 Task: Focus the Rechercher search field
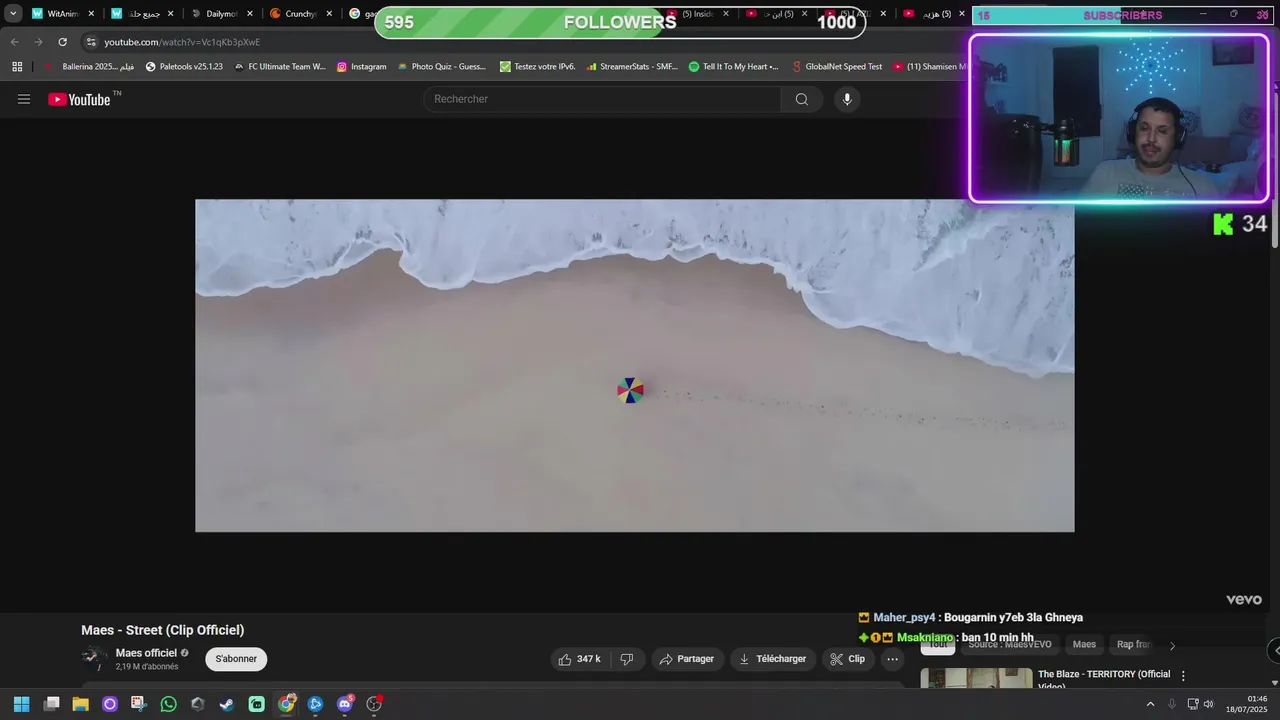tap(602, 99)
